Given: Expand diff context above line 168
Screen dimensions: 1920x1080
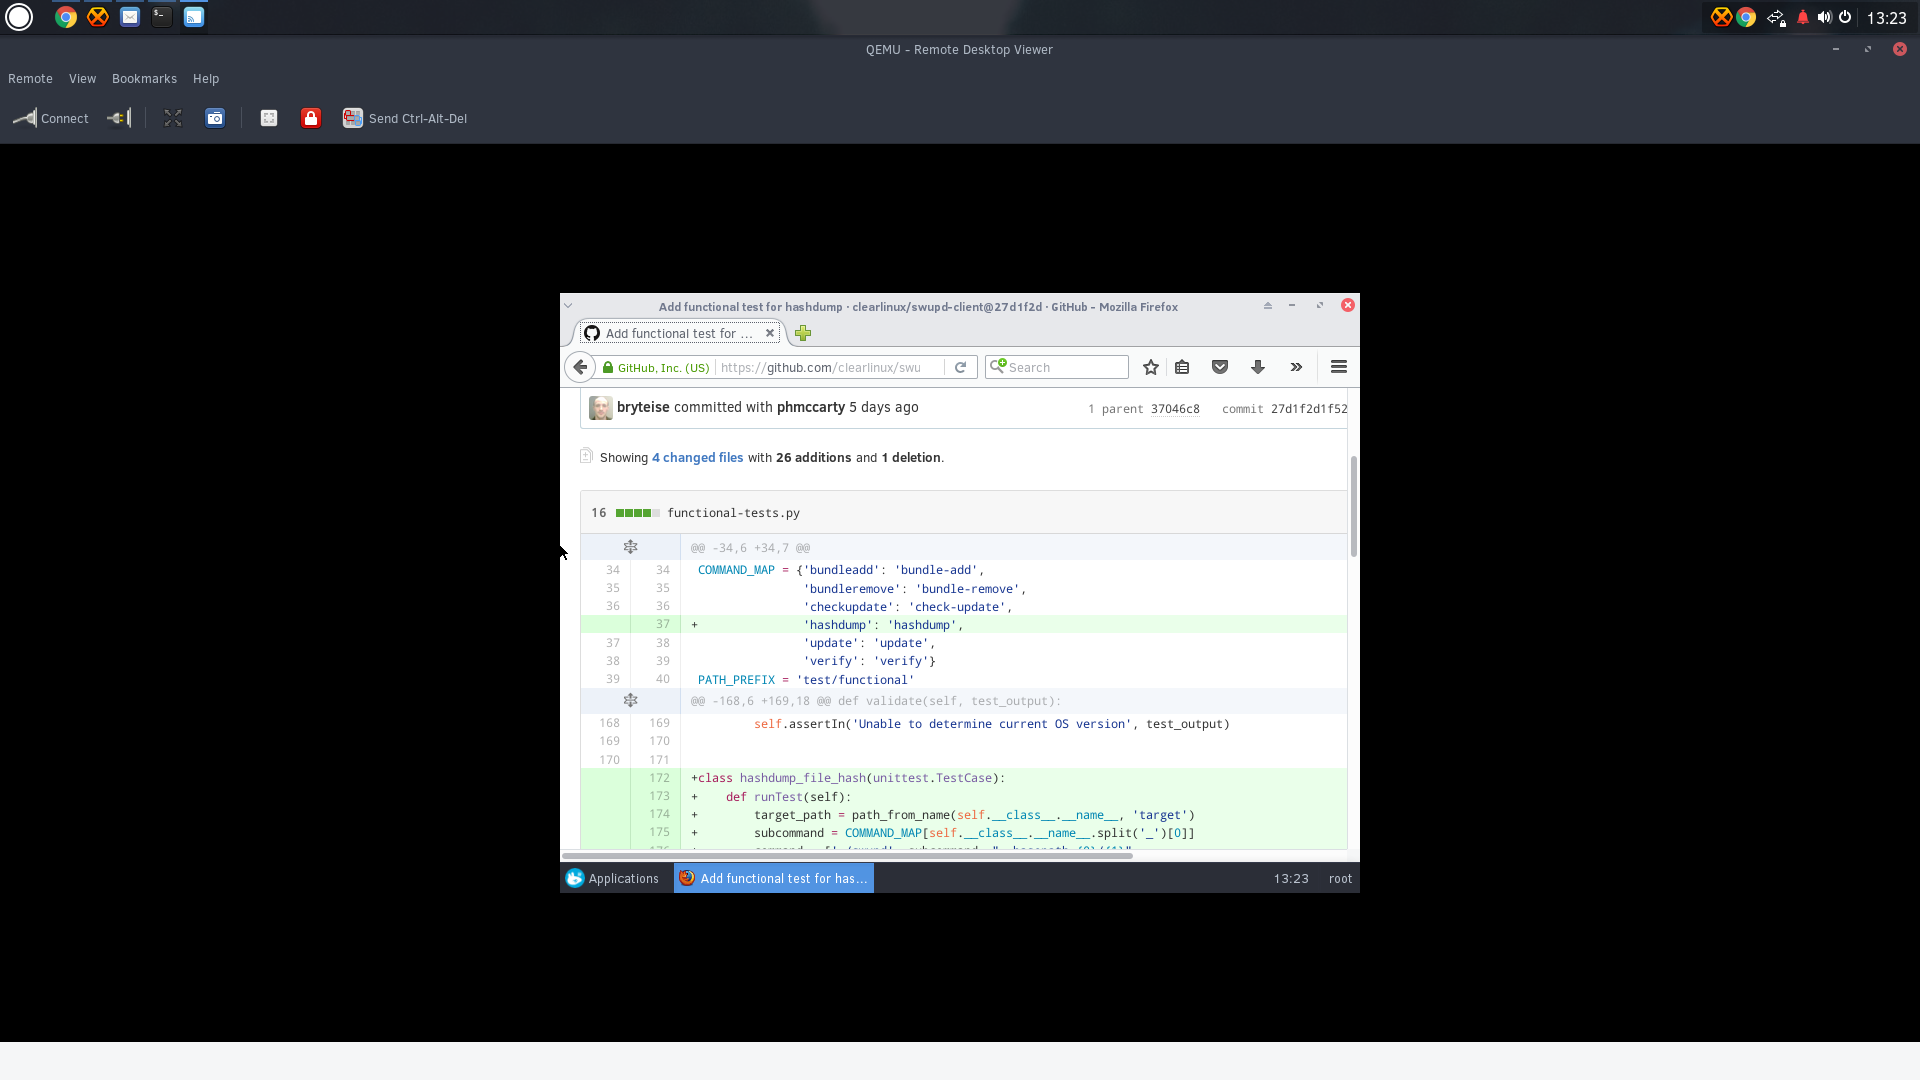Looking at the screenshot, I should point(630,700).
